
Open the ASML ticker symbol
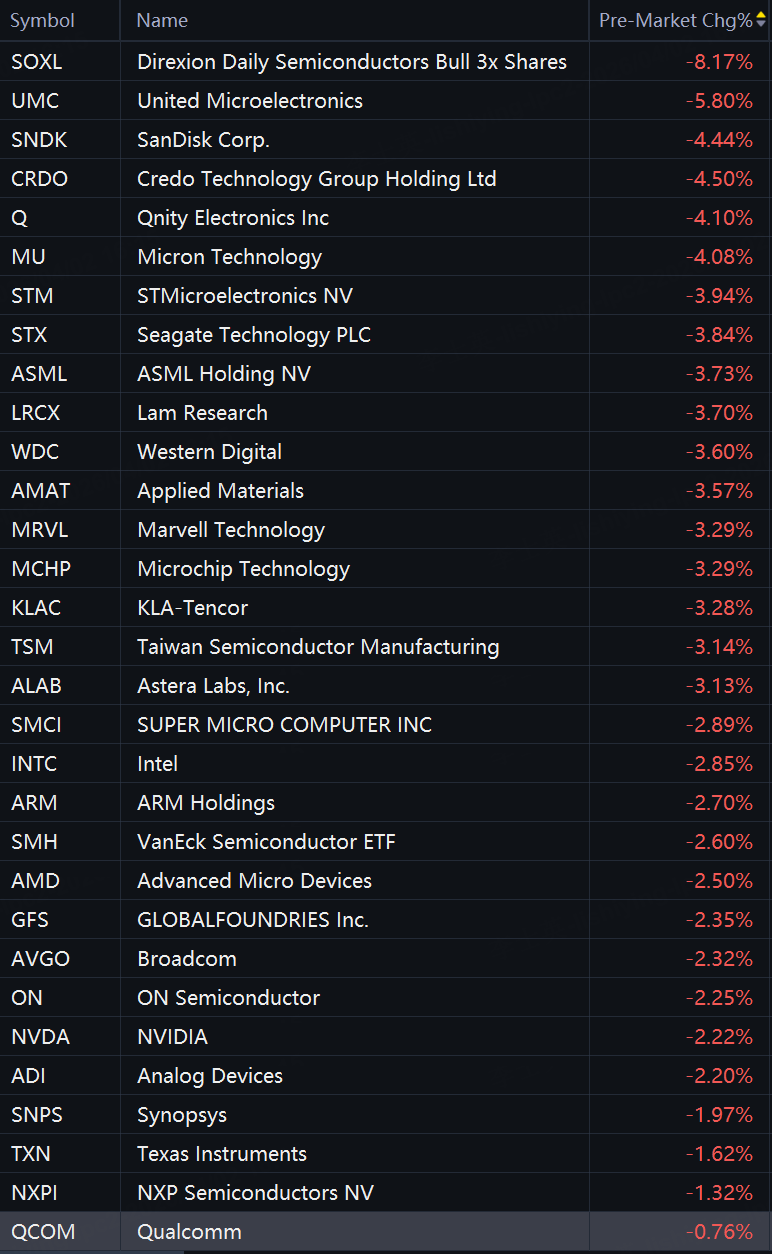(x=39, y=374)
